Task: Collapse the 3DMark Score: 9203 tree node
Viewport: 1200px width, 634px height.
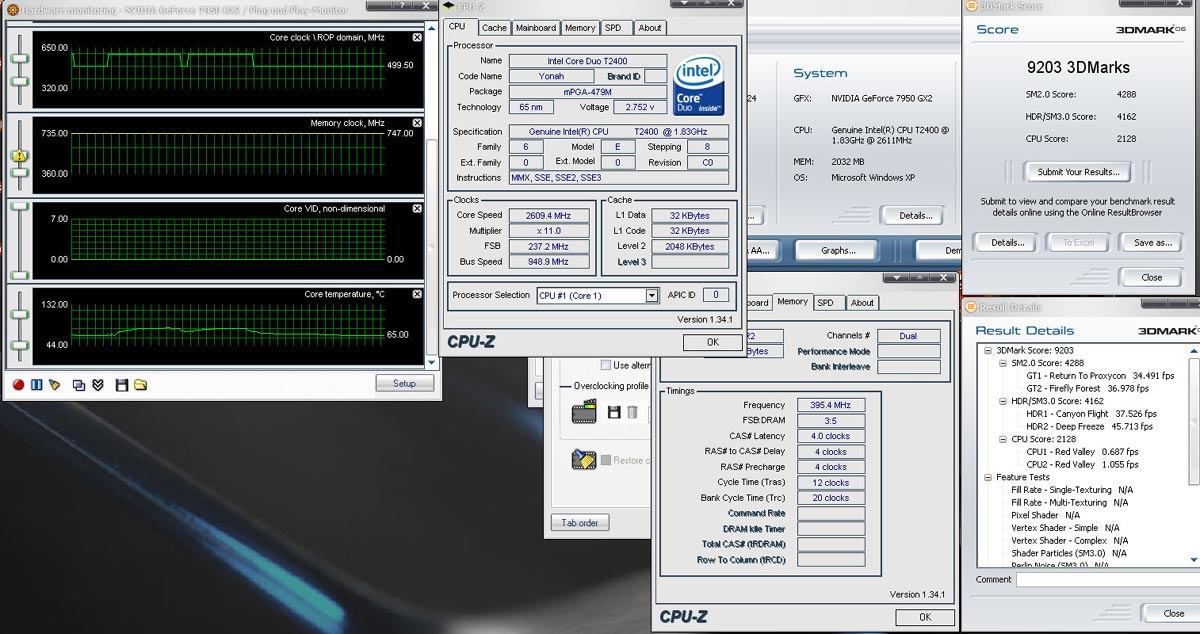Action: 989,351
